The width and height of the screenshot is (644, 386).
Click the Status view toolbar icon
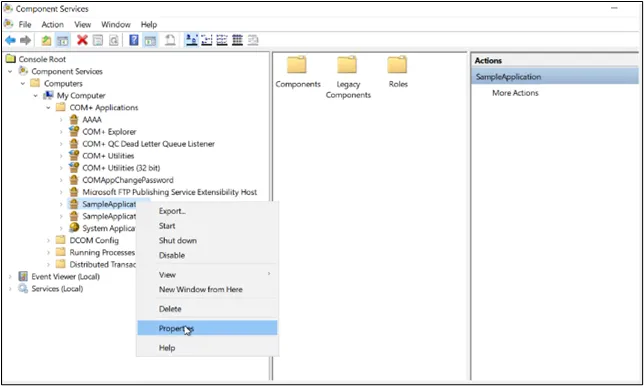click(253, 40)
